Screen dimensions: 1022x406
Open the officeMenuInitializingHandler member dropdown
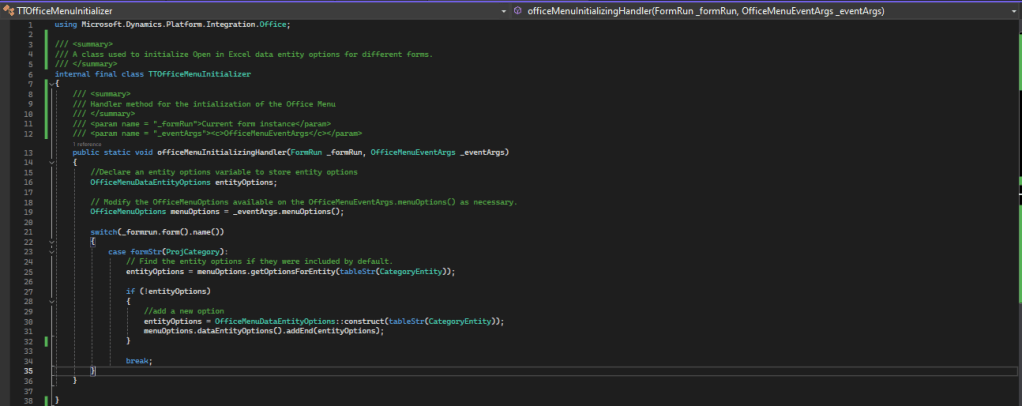1013,10
